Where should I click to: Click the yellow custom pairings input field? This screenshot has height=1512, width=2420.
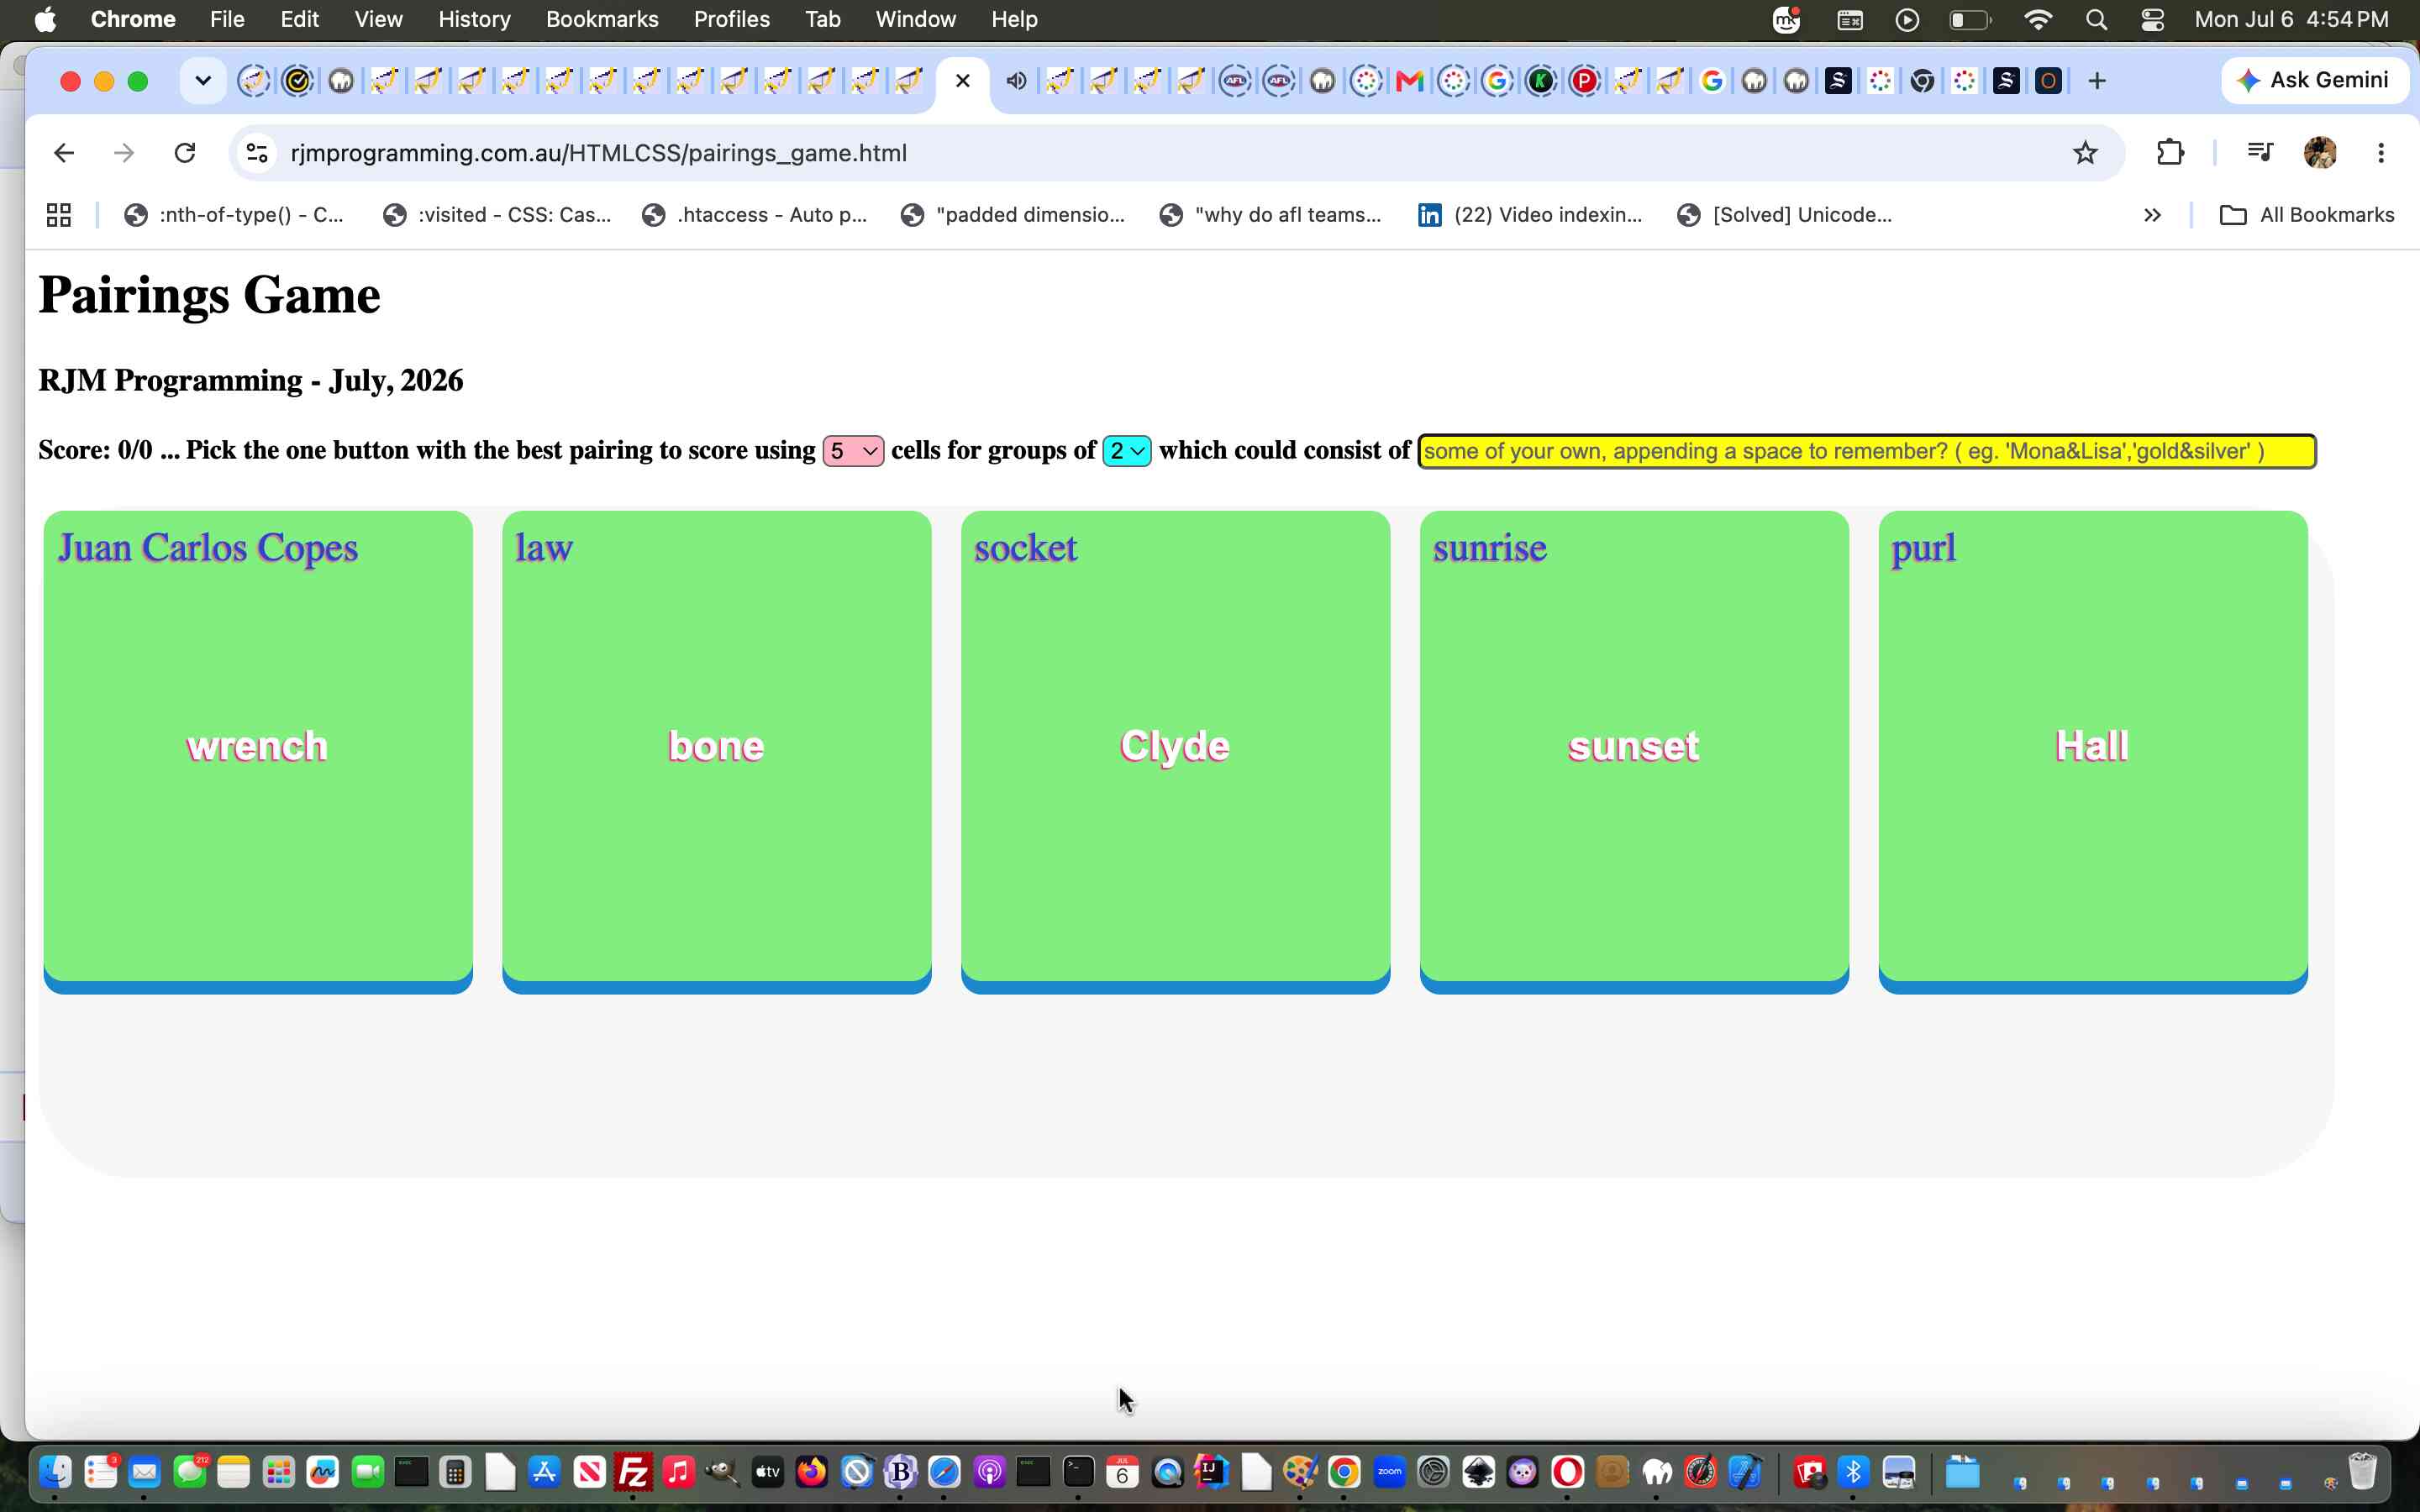point(1866,451)
